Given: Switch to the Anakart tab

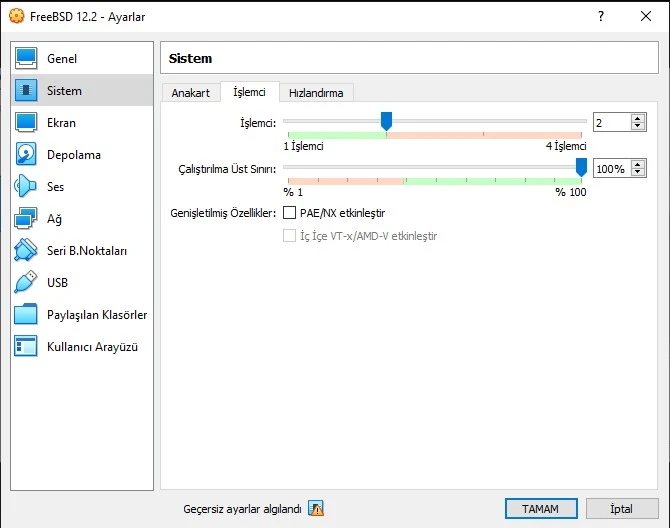Looking at the screenshot, I should point(191,93).
